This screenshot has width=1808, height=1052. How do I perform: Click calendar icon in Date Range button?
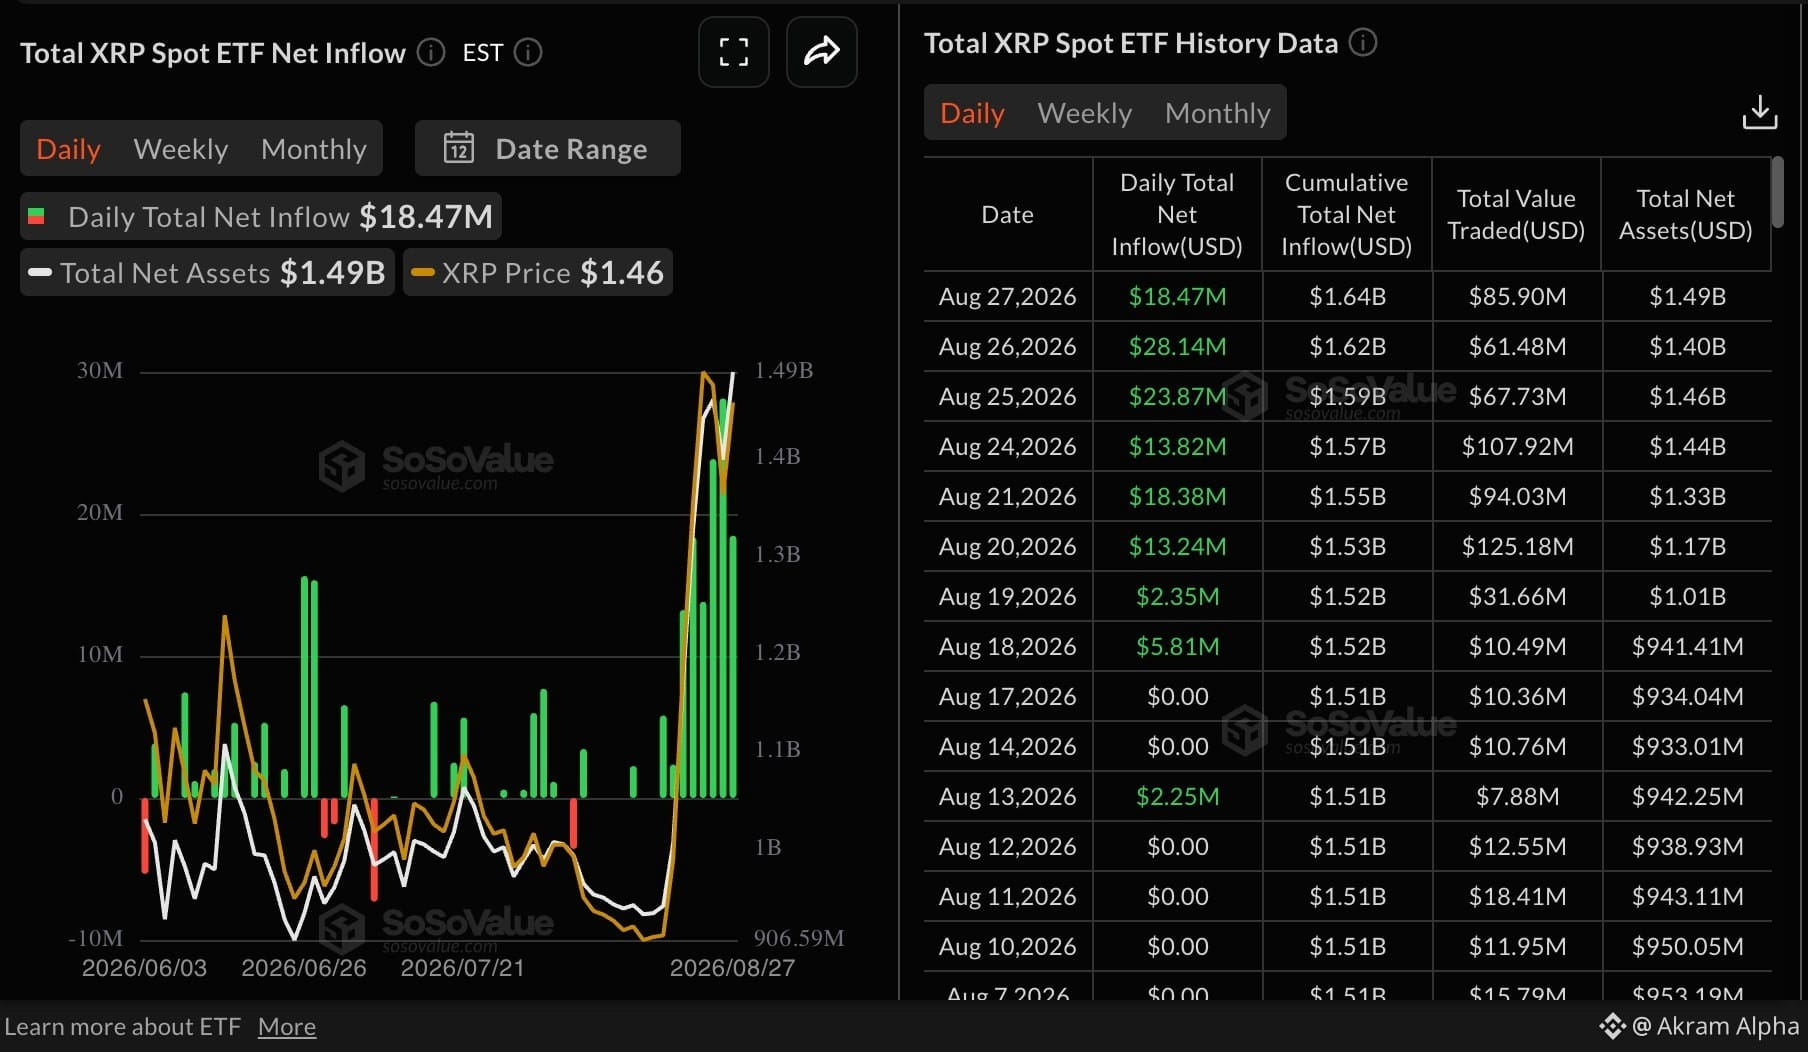pos(459,148)
